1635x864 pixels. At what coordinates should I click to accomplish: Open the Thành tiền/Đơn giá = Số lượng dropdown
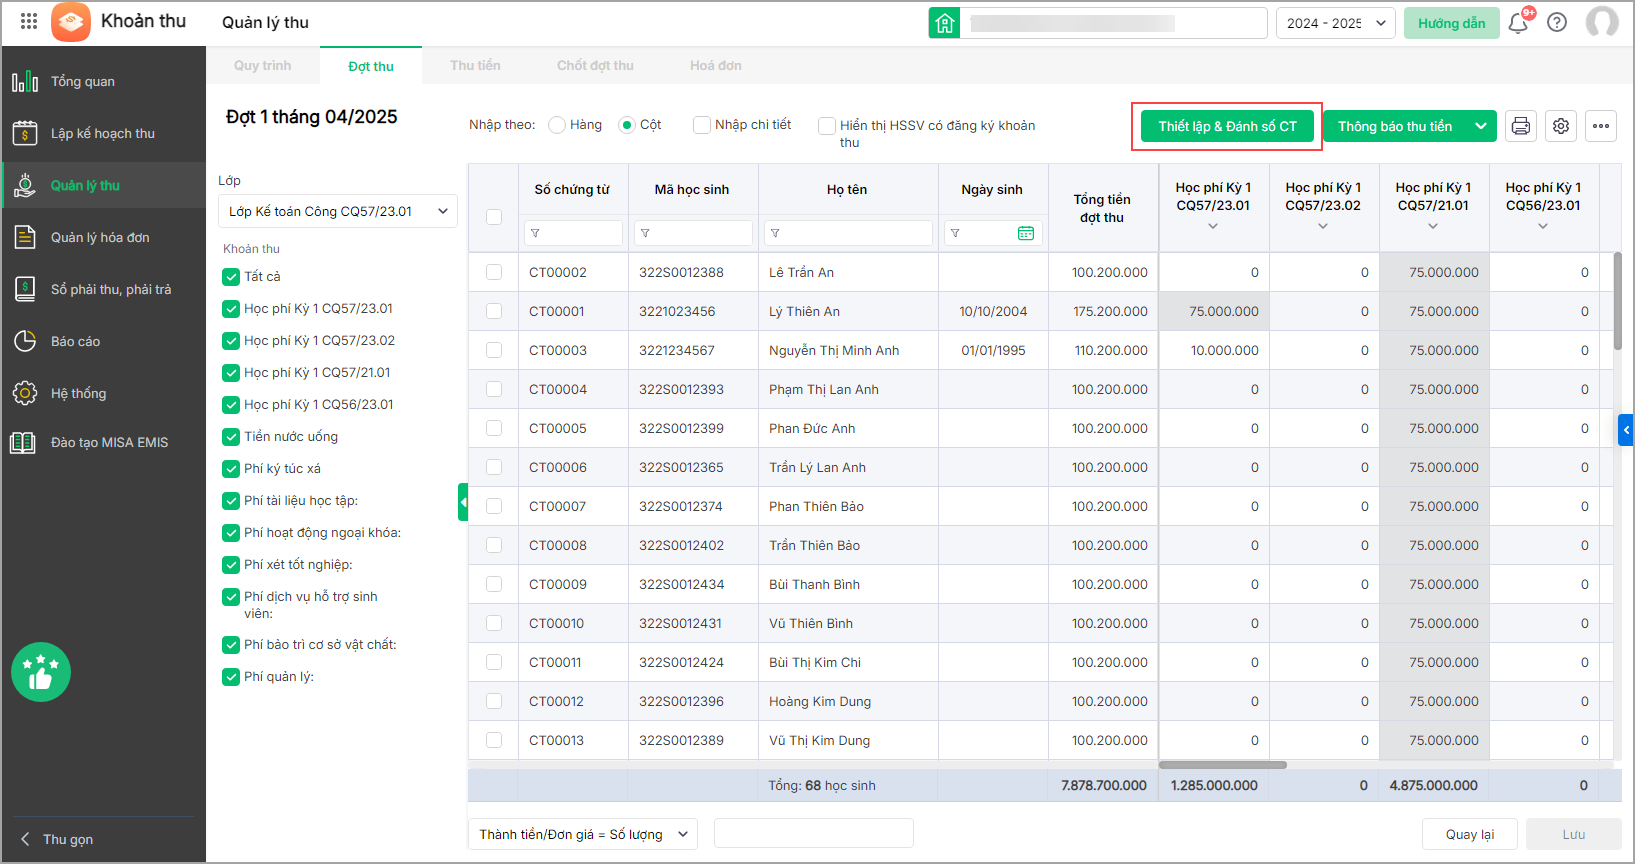583,834
